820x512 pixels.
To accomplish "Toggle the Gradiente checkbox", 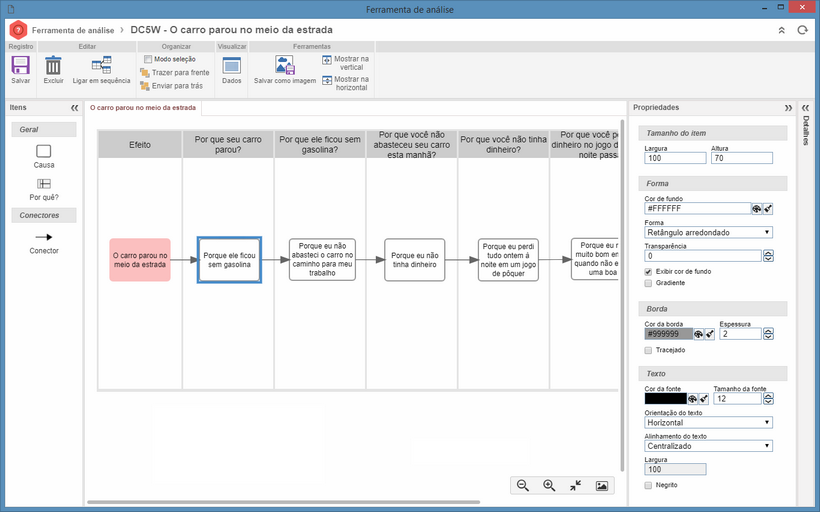I will click(x=648, y=283).
